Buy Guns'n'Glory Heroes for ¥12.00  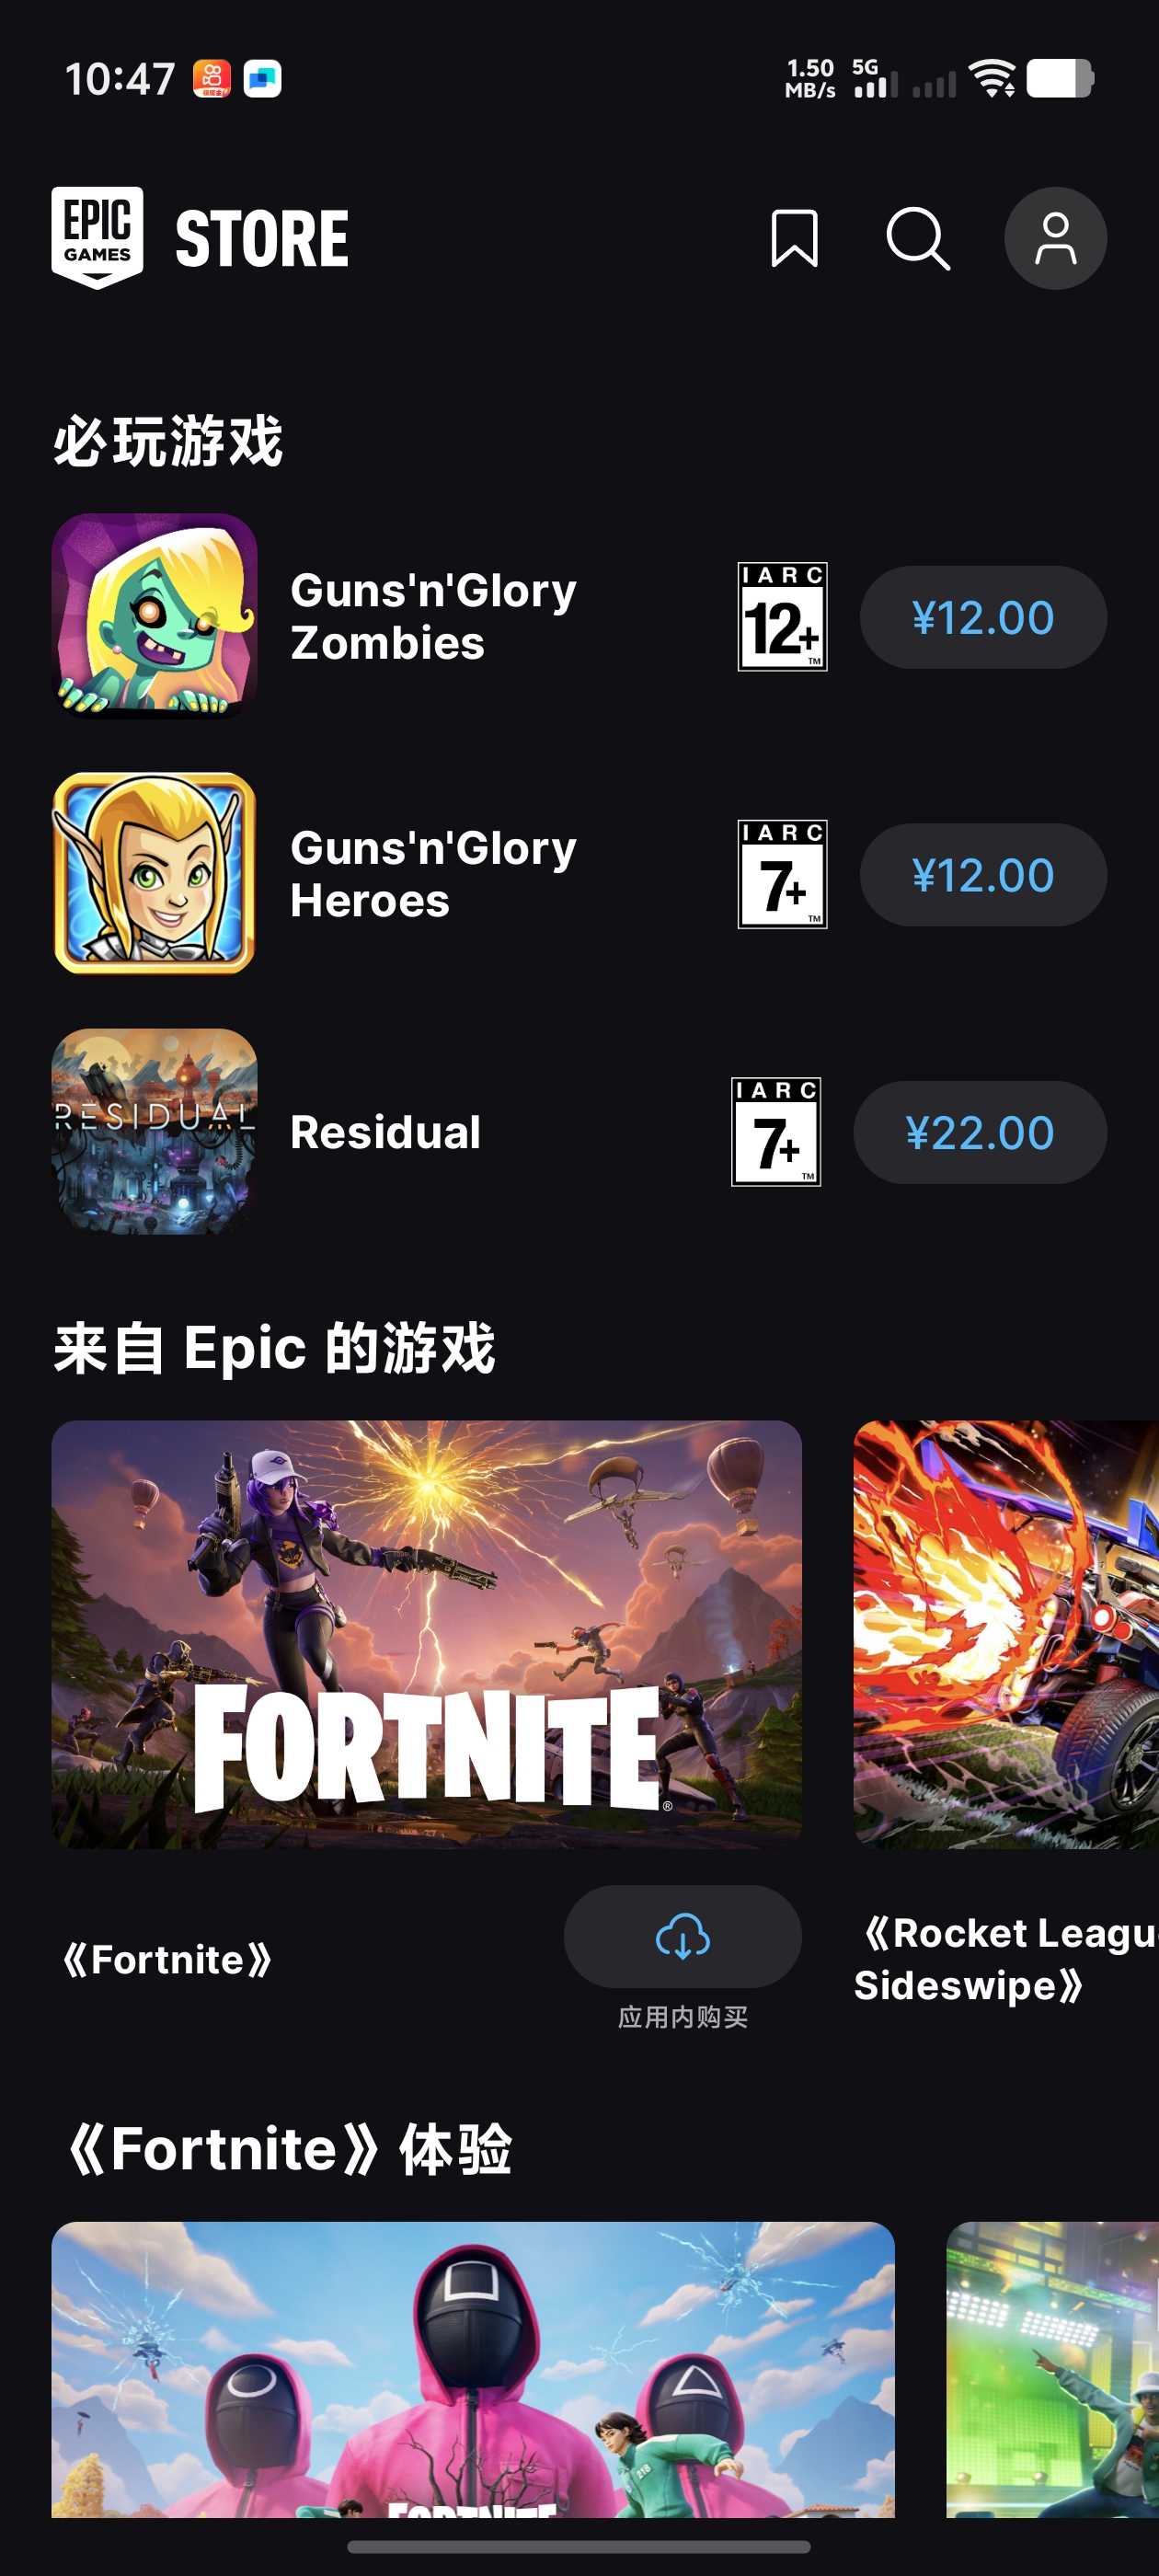[x=983, y=875]
